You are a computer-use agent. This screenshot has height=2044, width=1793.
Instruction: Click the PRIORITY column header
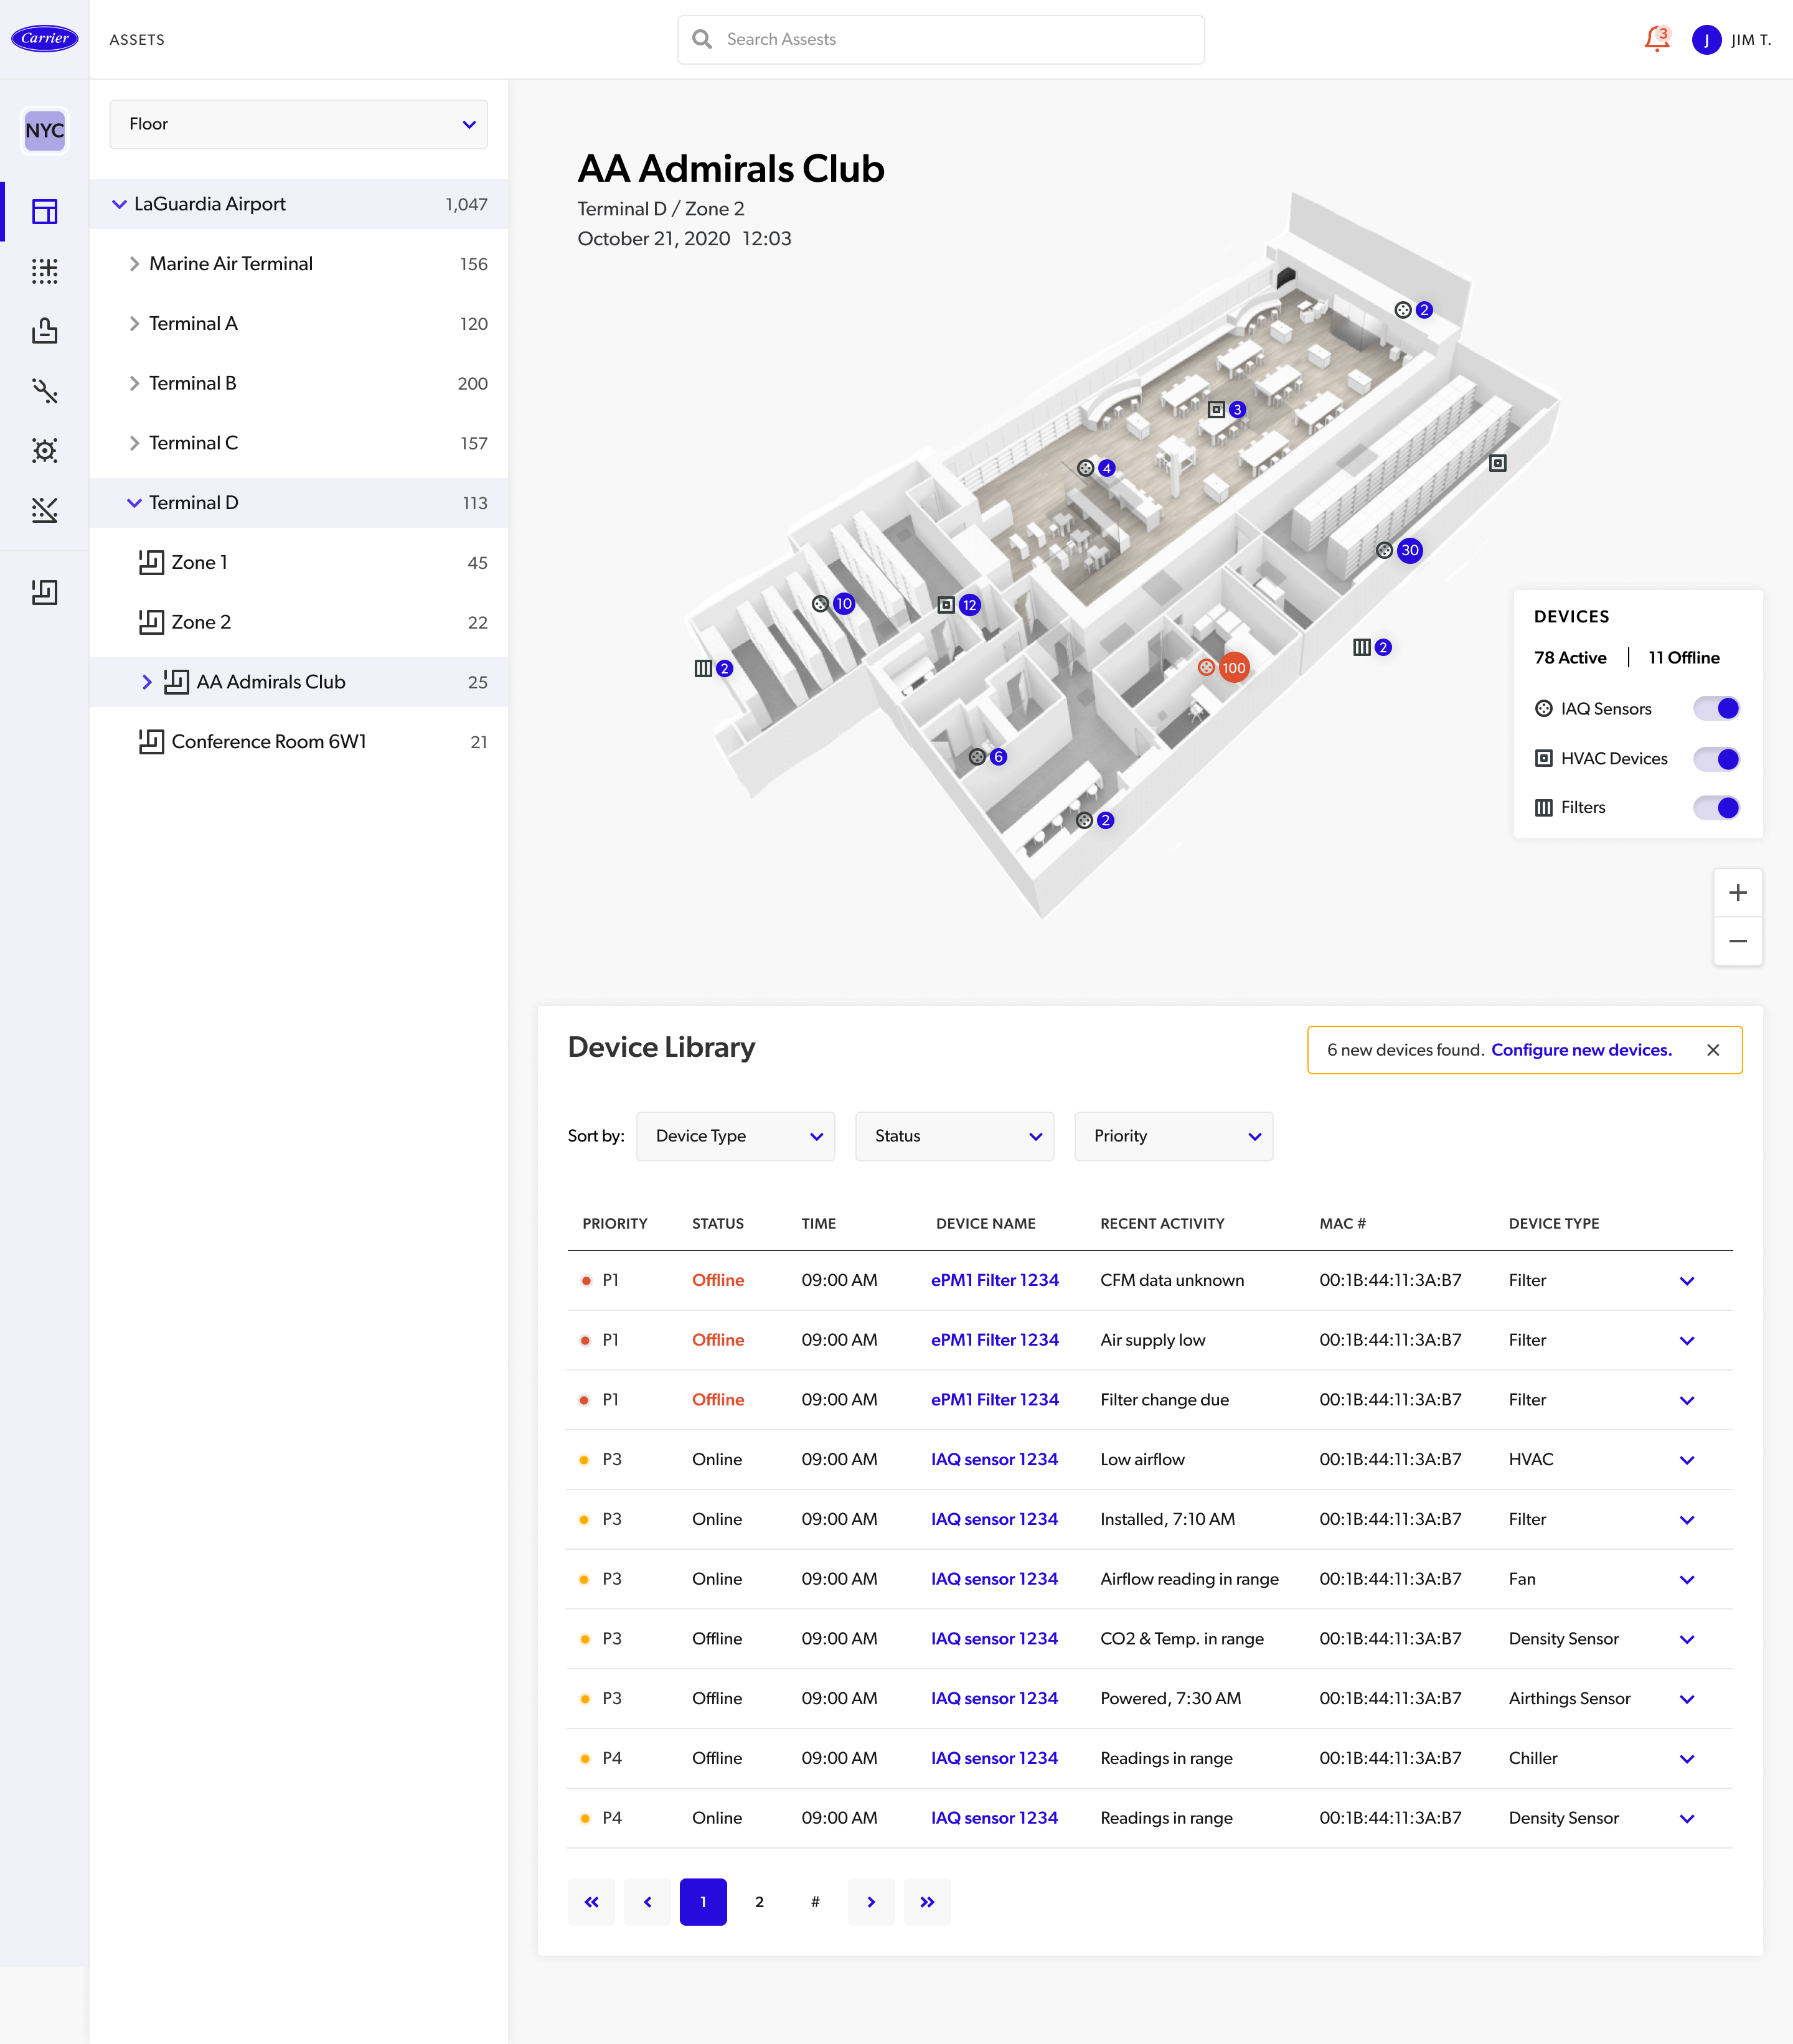pos(614,1224)
